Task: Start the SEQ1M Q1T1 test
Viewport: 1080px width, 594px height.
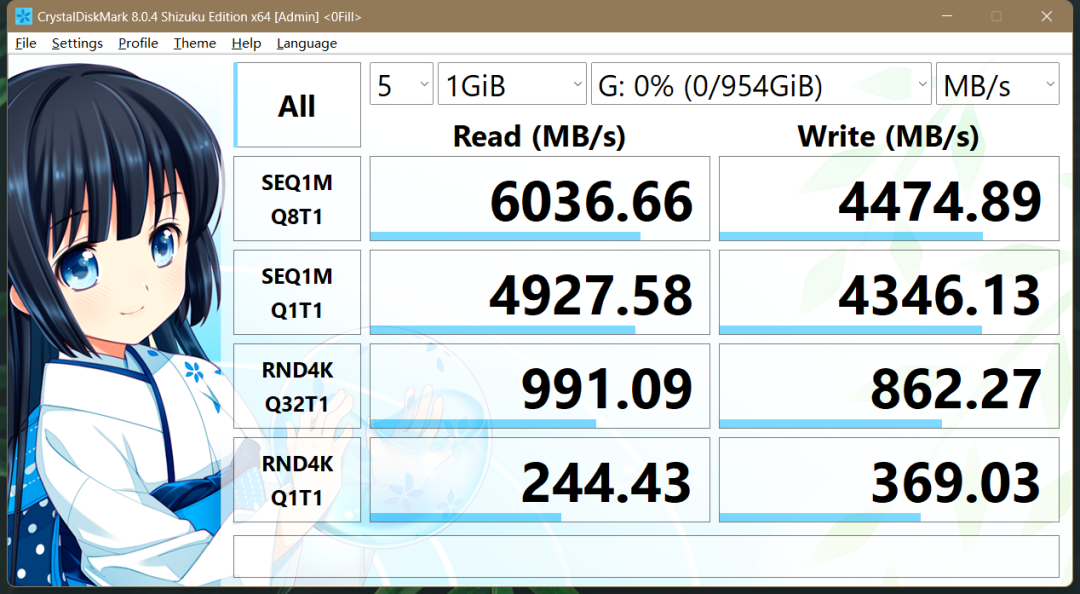Action: [297, 292]
